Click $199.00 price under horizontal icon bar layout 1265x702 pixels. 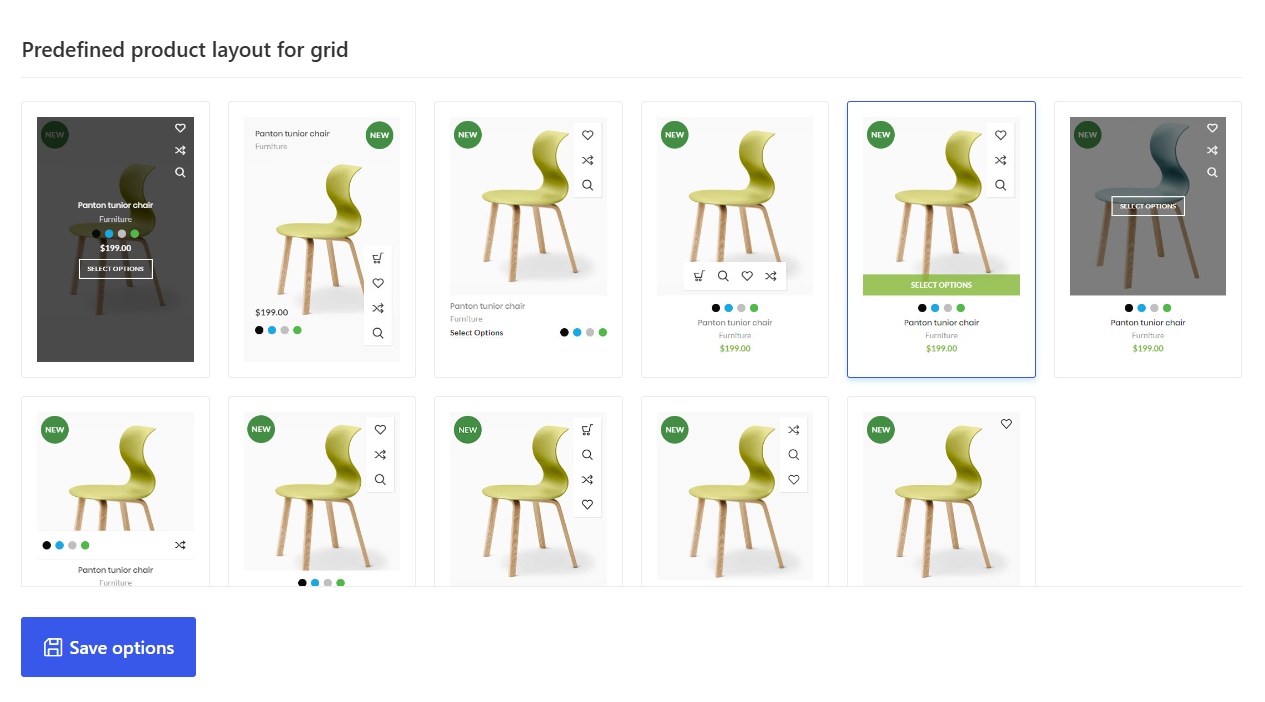tap(735, 348)
